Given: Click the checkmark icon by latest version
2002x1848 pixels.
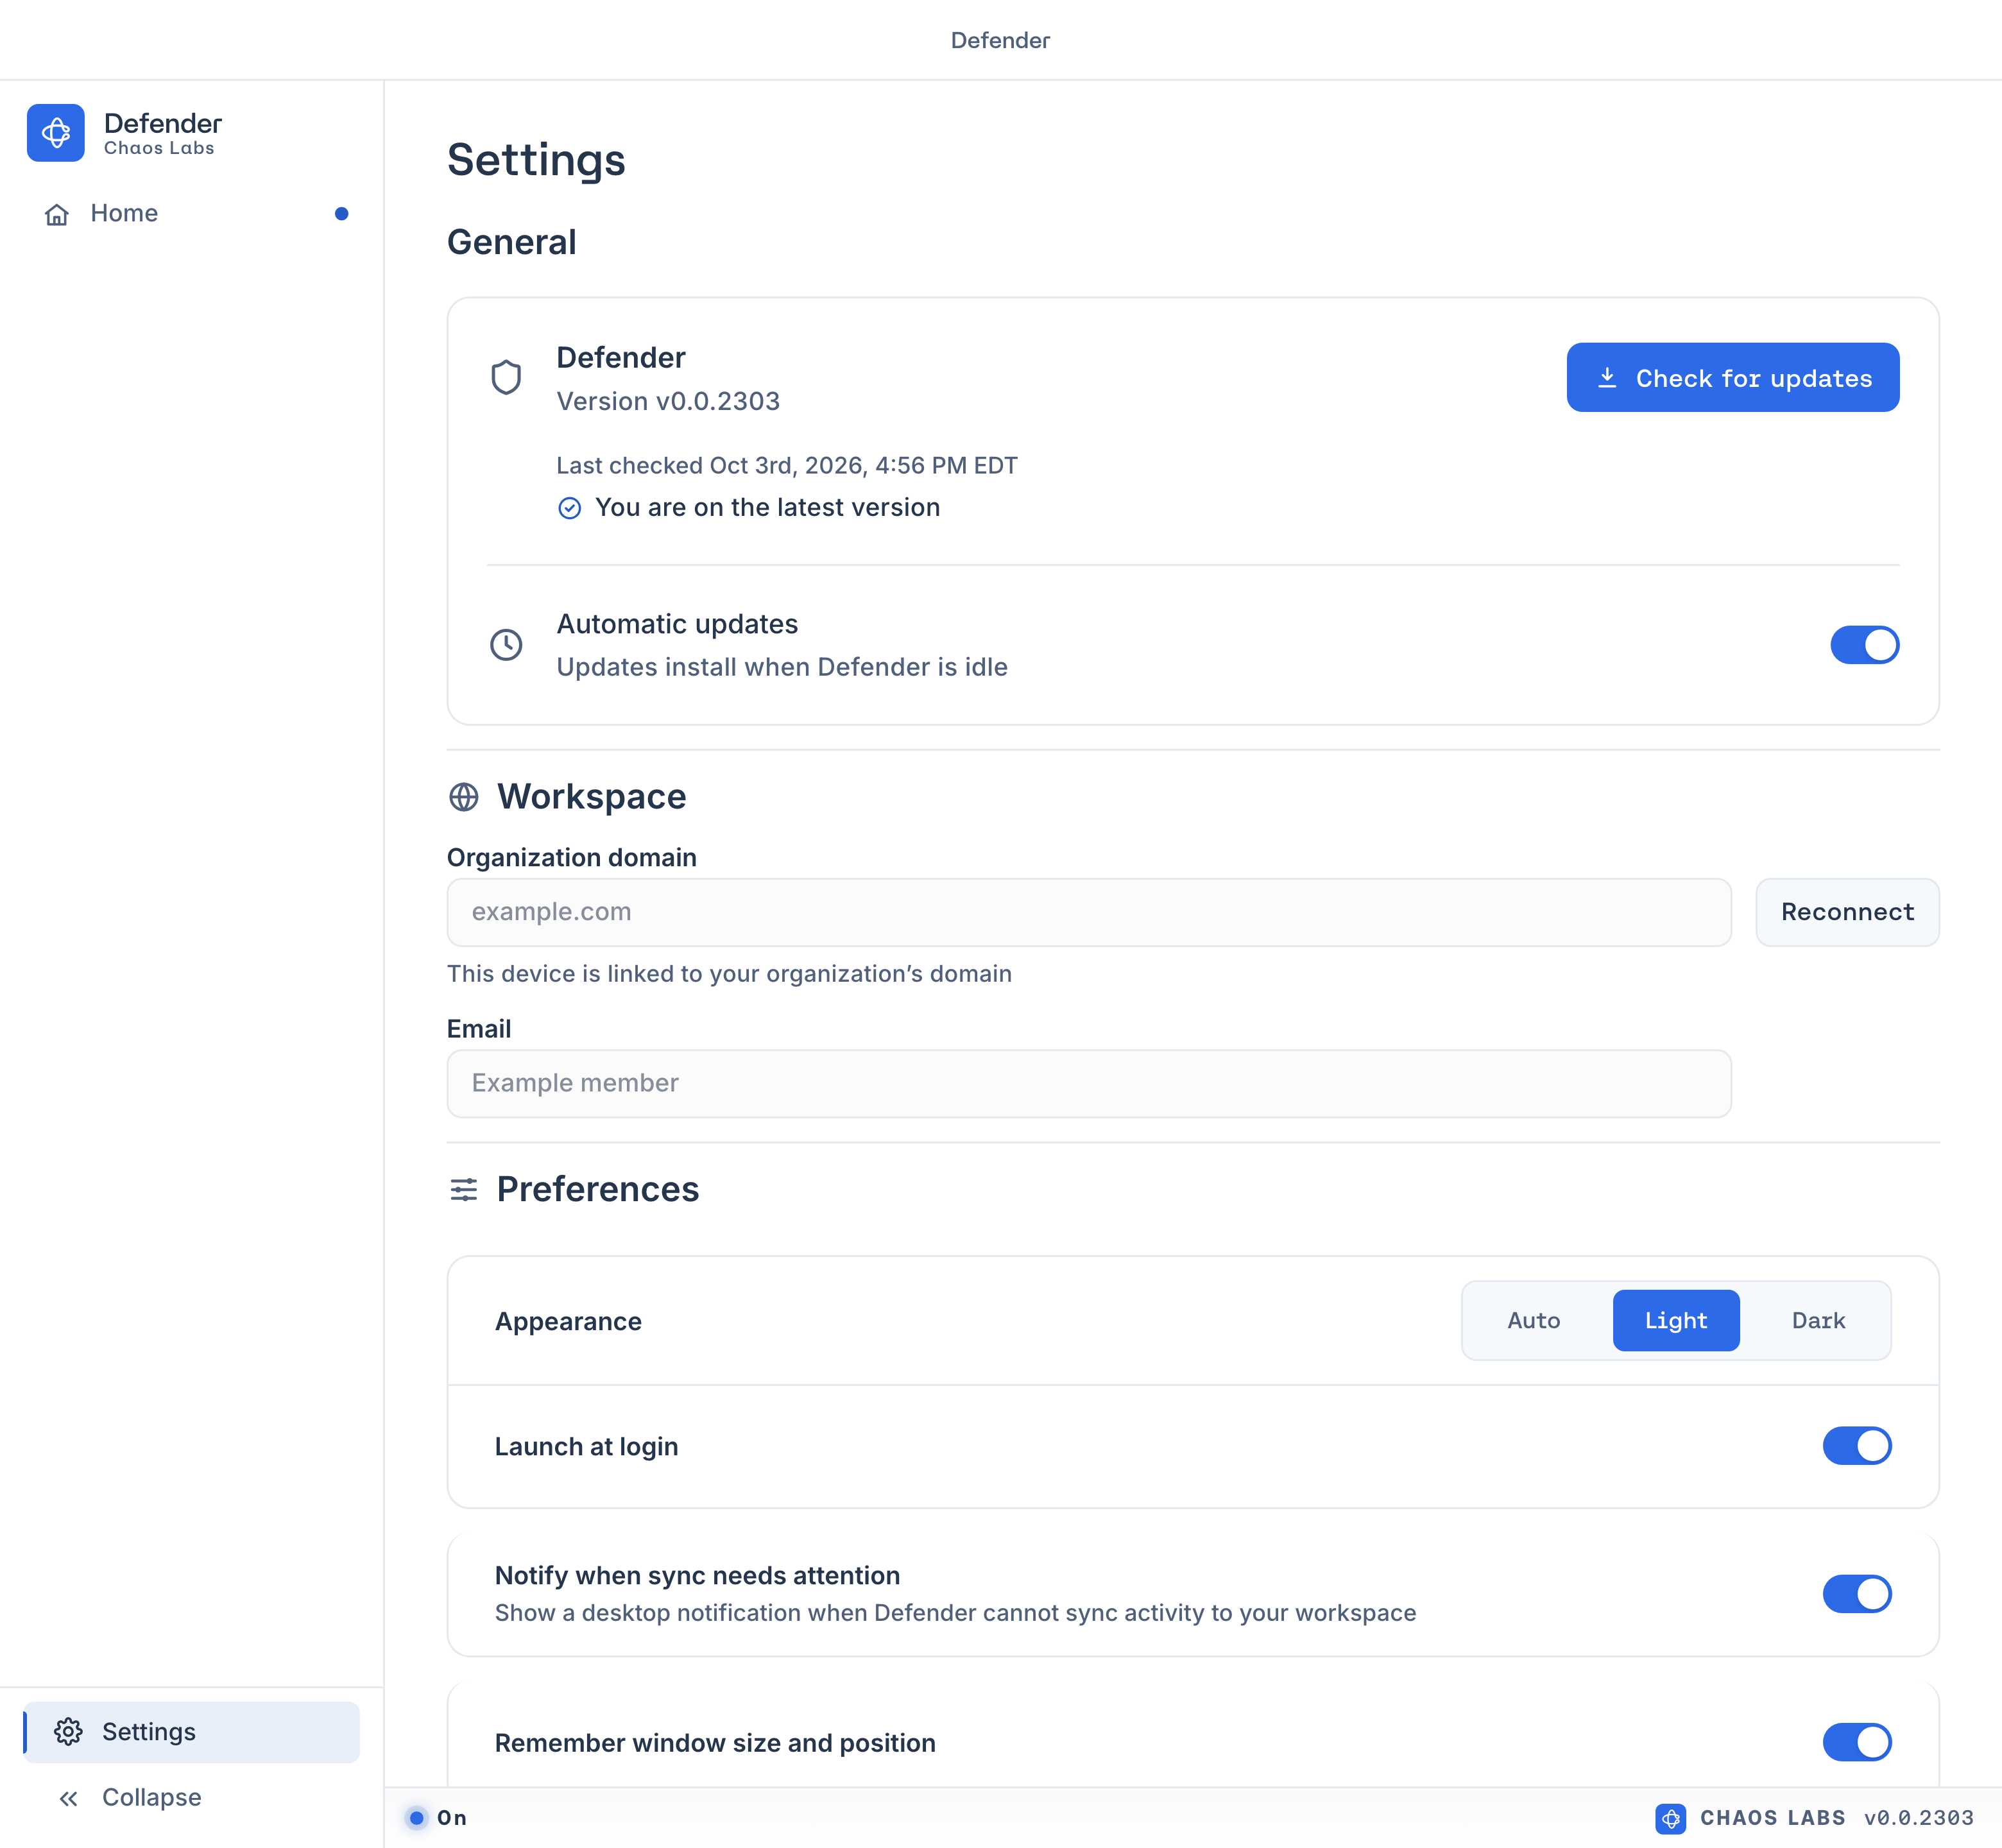Looking at the screenshot, I should (x=569, y=508).
